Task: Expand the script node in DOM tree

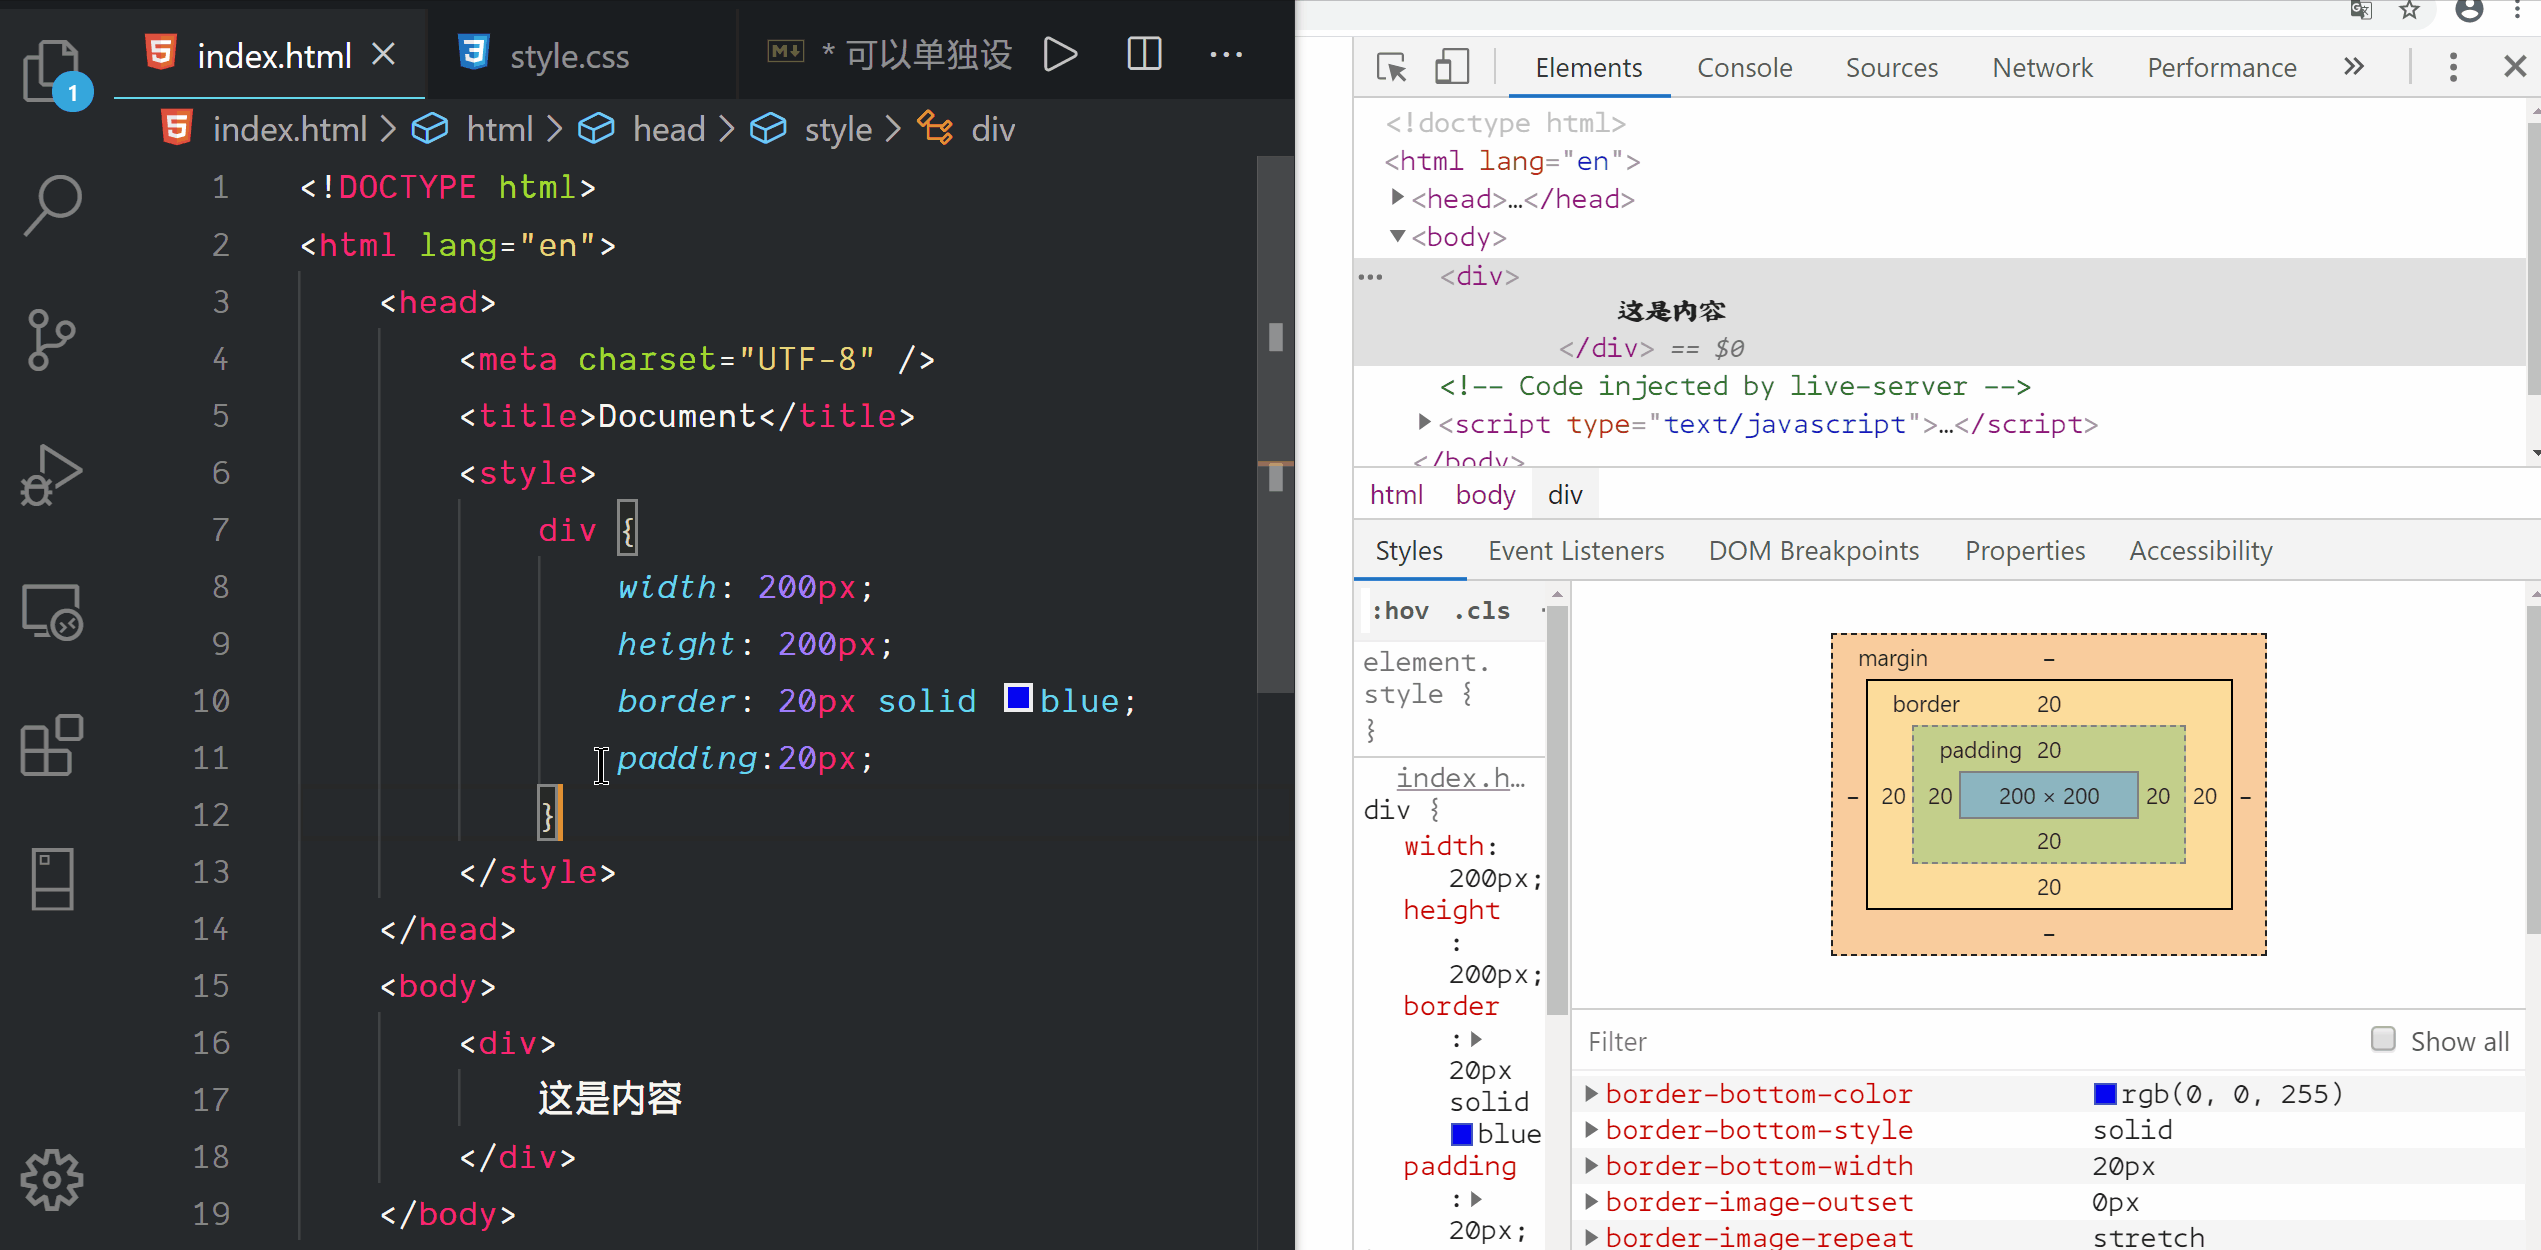Action: [1425, 423]
